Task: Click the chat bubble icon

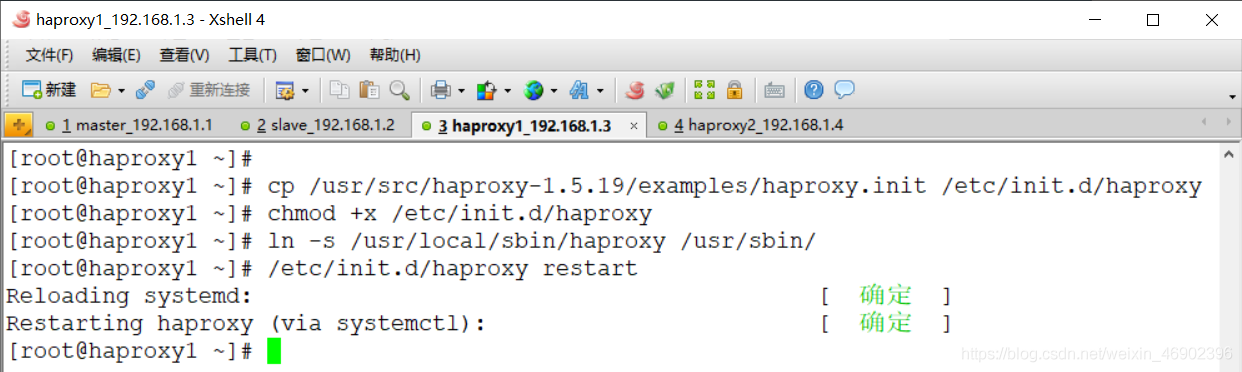Action: (x=844, y=90)
